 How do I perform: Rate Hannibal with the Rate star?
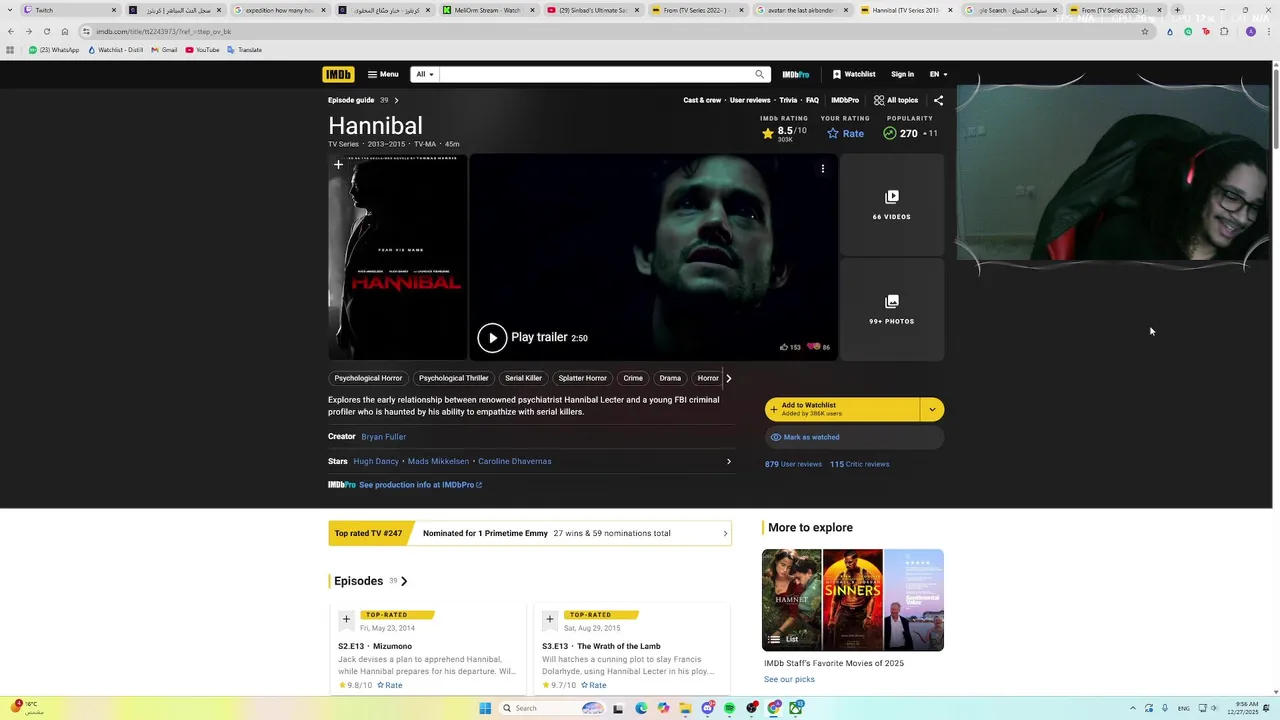coord(845,133)
